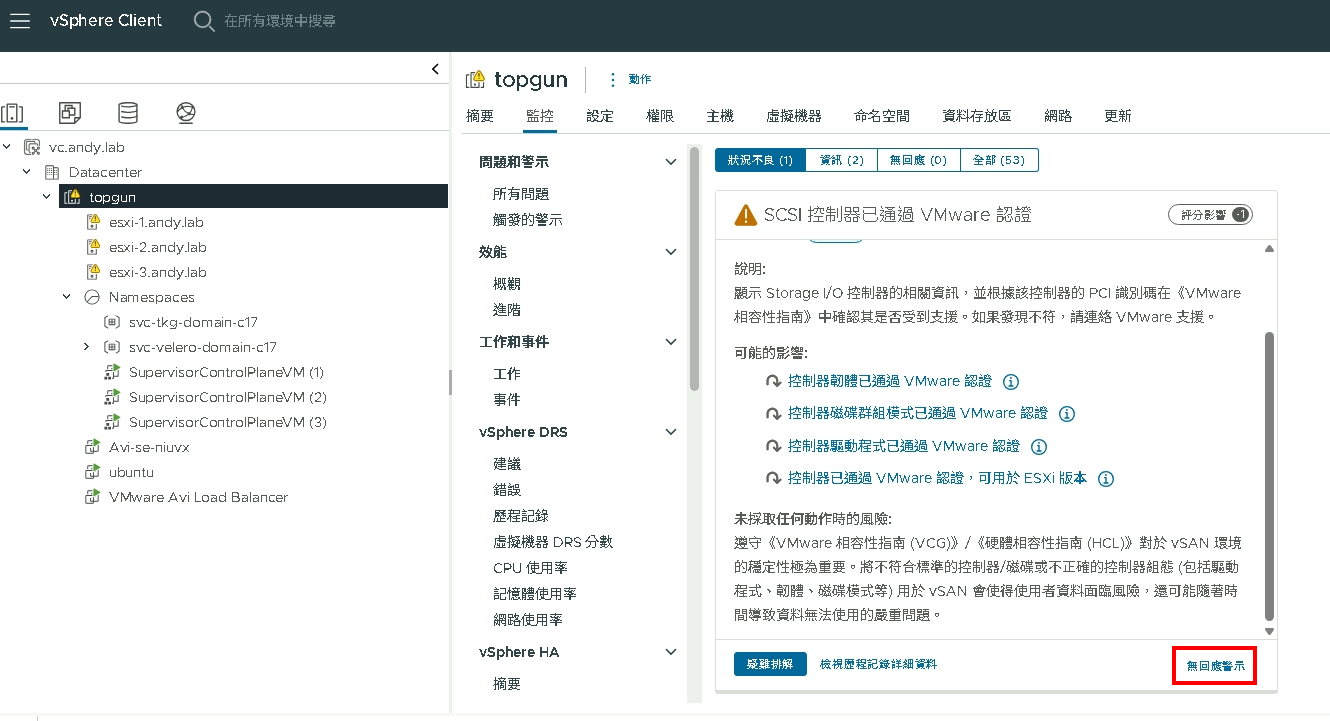Viewport: 1330px width, 721px height.
Task: Collapse the vSphere HA section
Action: (671, 652)
